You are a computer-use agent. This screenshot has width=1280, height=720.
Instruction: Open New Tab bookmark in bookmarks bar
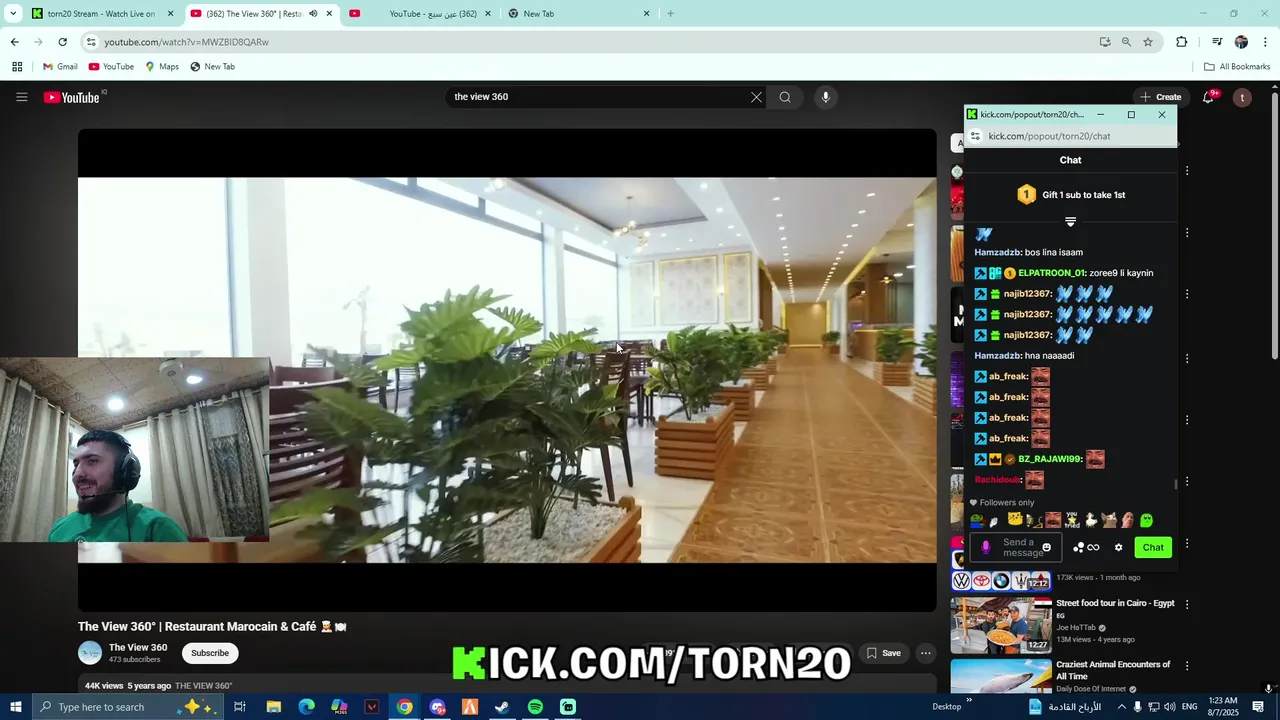[212, 67]
